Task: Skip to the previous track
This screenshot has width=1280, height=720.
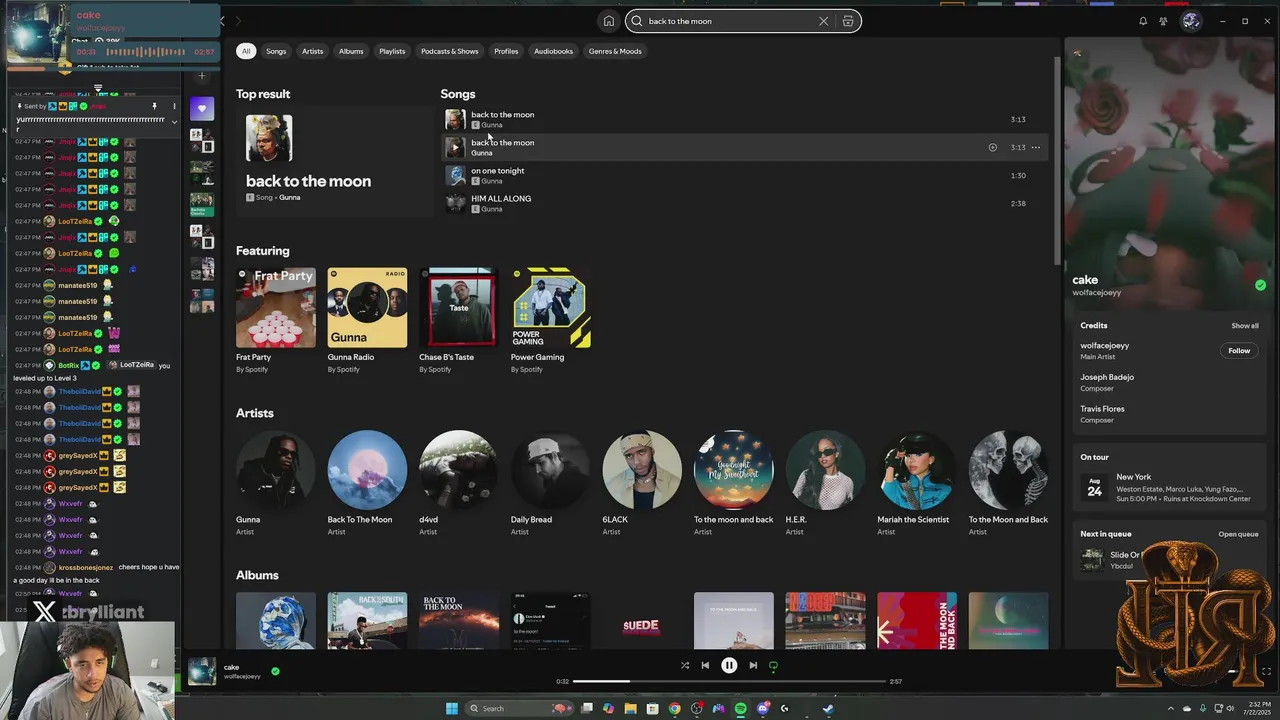Action: tap(705, 665)
